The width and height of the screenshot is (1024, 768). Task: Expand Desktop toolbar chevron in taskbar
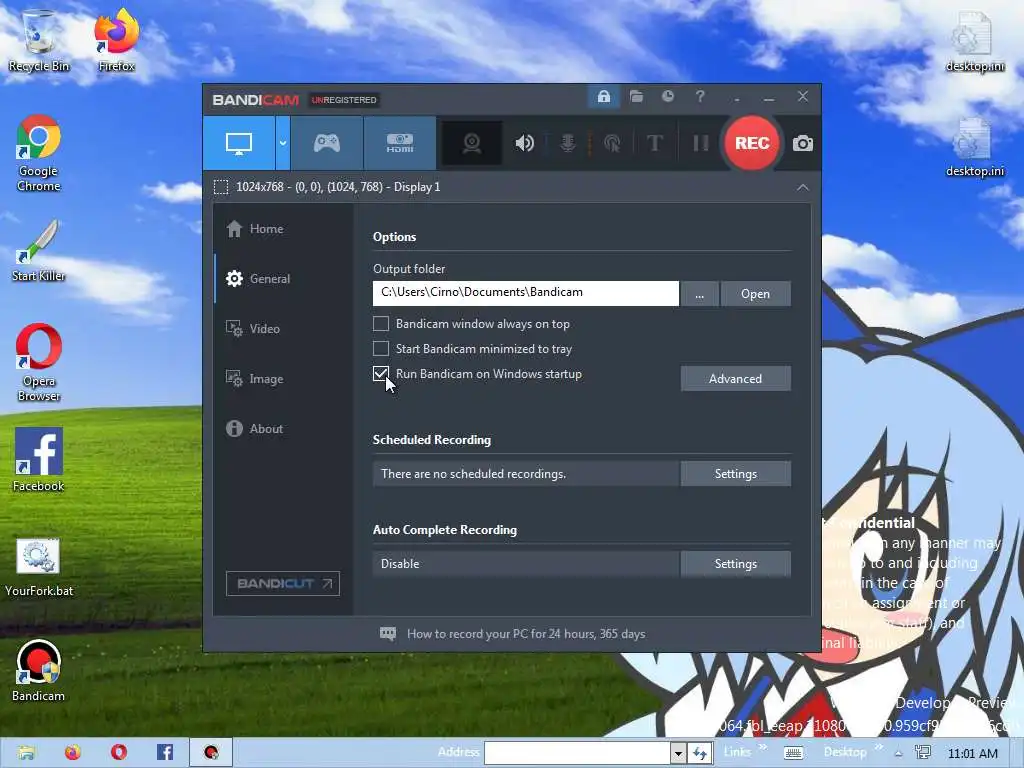click(878, 748)
